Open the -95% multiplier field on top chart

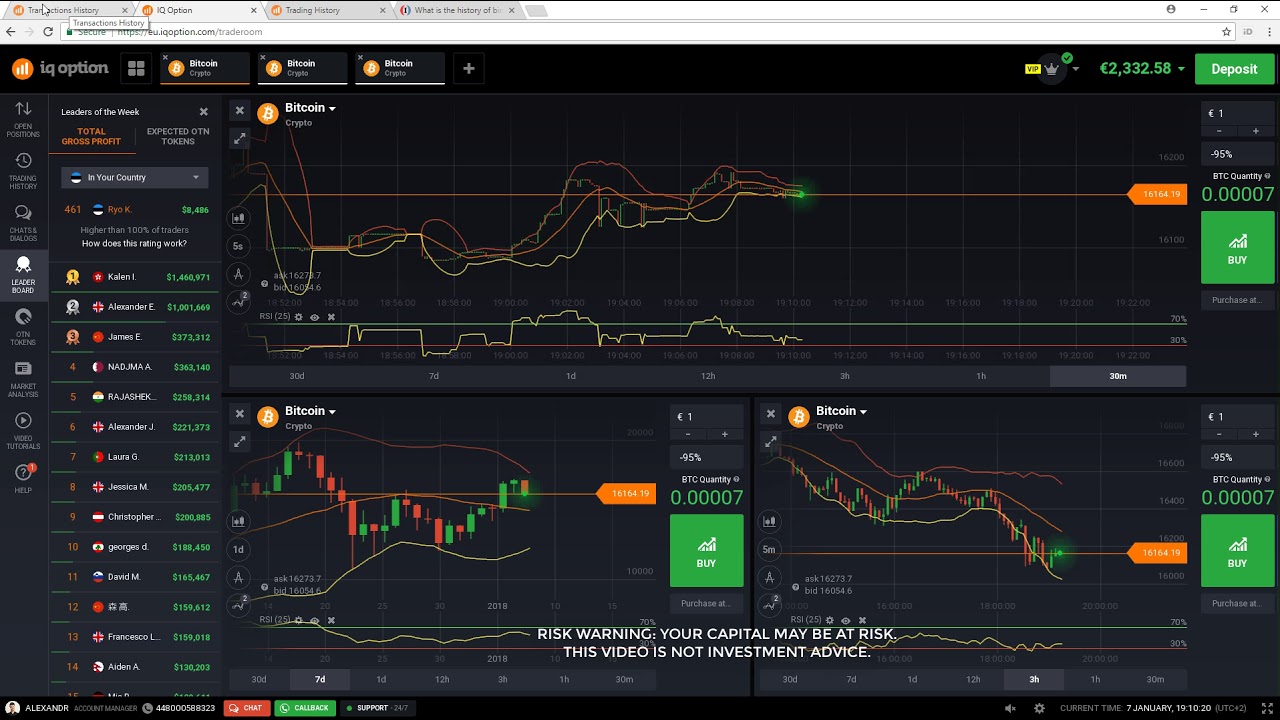click(1238, 154)
